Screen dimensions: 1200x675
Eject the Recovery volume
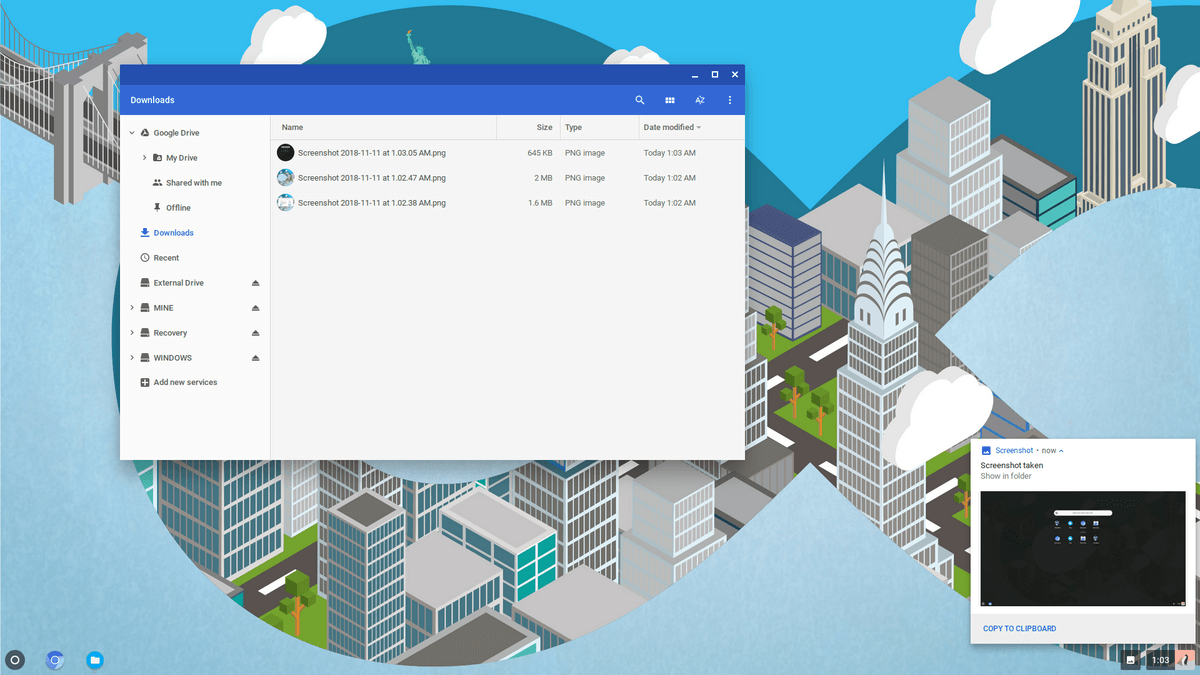coord(255,333)
